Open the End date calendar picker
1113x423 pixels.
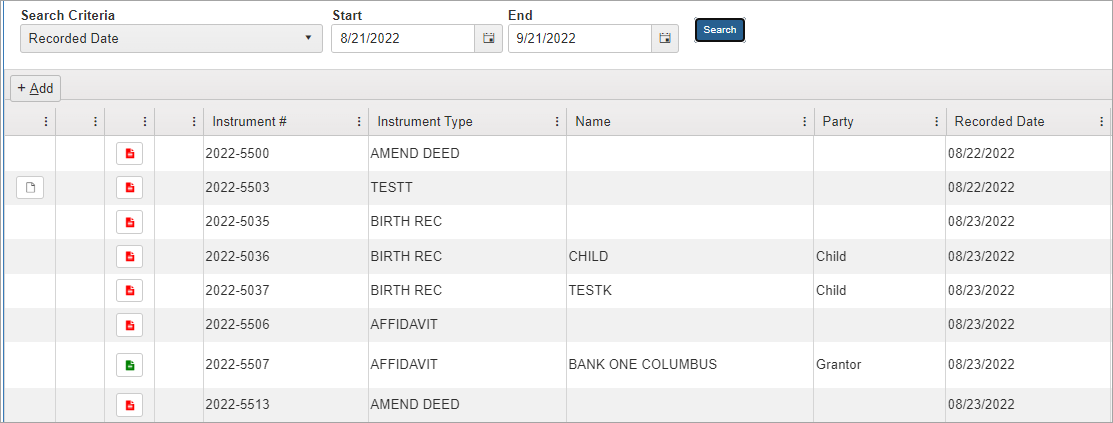(x=665, y=39)
